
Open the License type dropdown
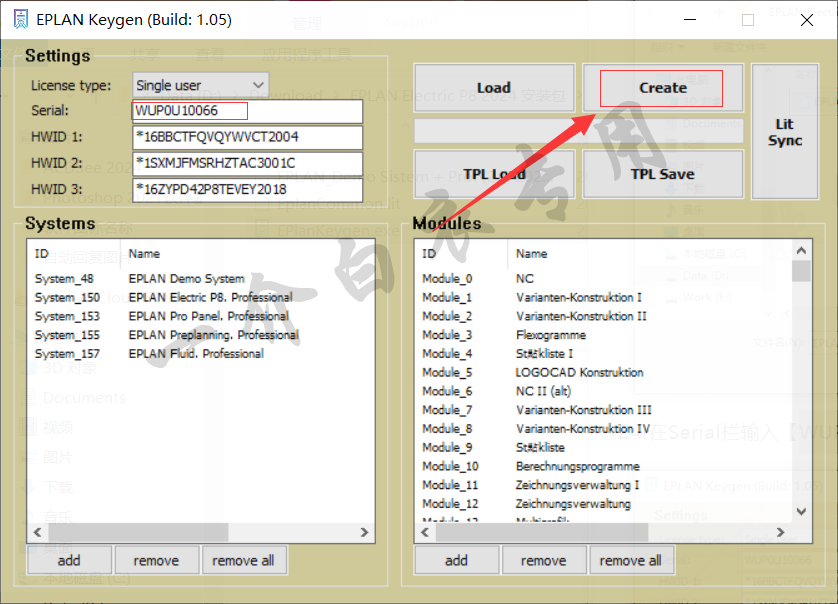pos(200,85)
